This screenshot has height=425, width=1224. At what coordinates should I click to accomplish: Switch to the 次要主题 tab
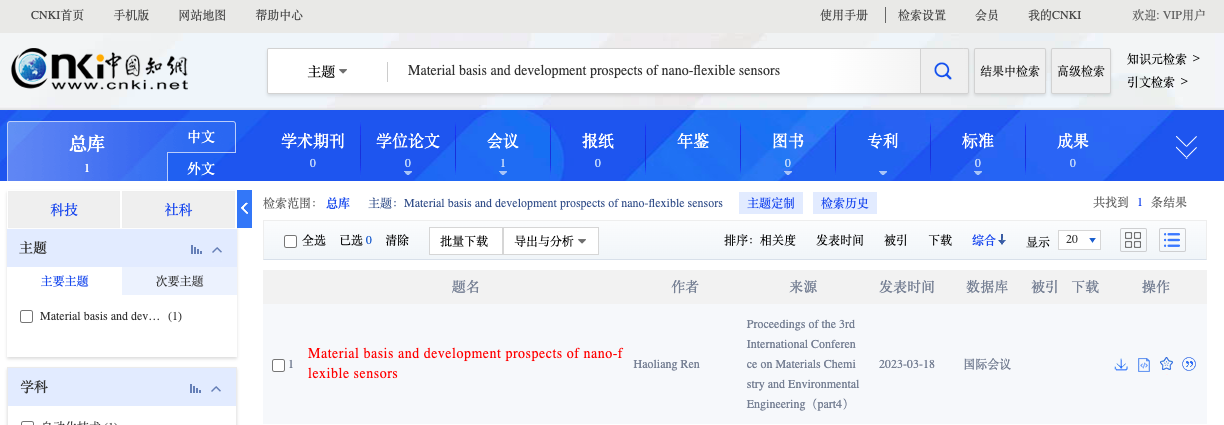click(x=180, y=281)
